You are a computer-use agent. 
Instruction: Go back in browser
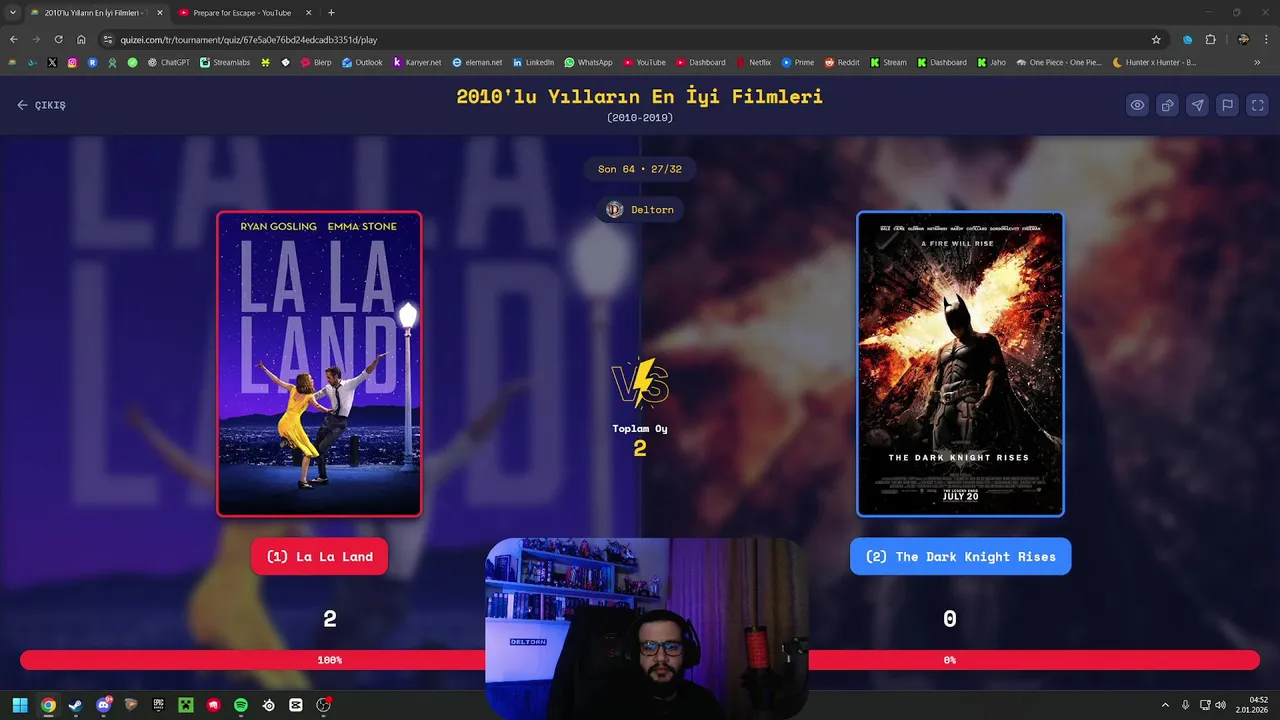pos(14,40)
